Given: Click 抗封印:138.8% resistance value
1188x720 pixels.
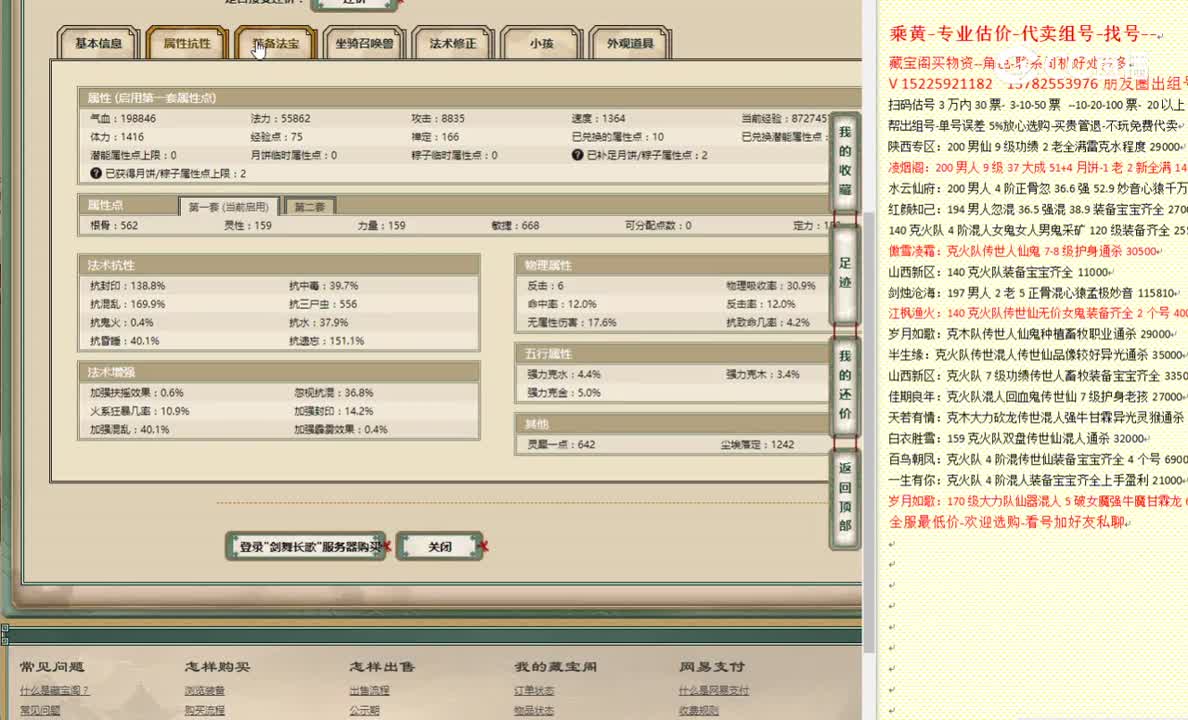Looking at the screenshot, I should point(127,286).
